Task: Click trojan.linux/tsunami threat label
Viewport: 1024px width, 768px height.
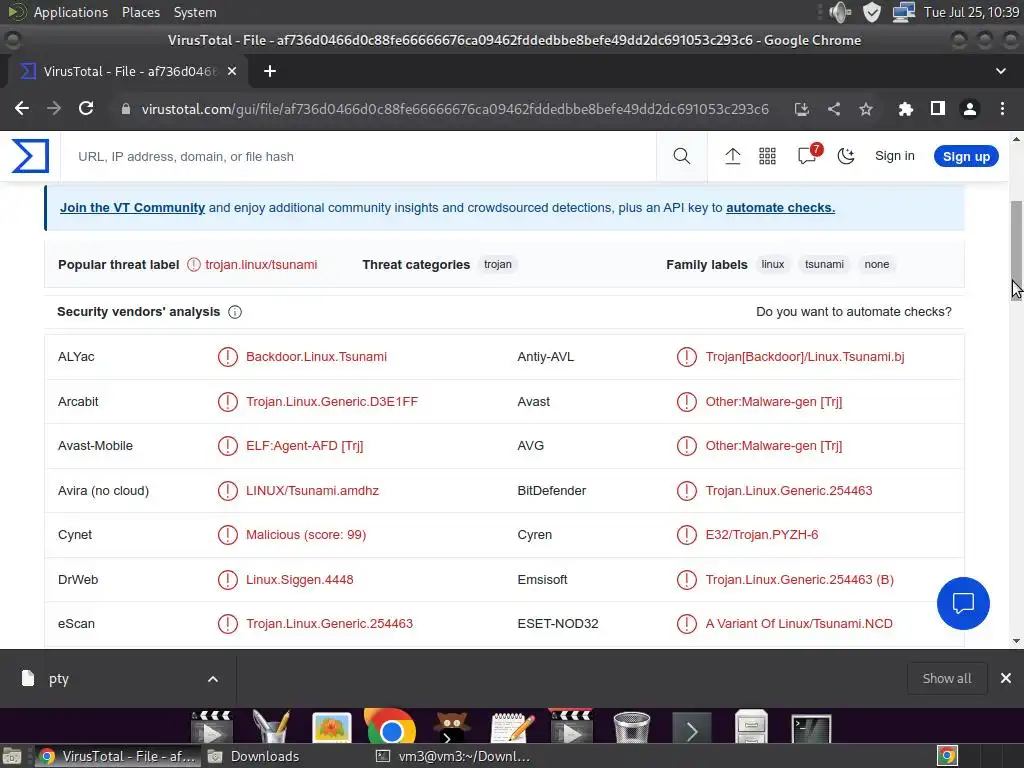Action: (261, 264)
